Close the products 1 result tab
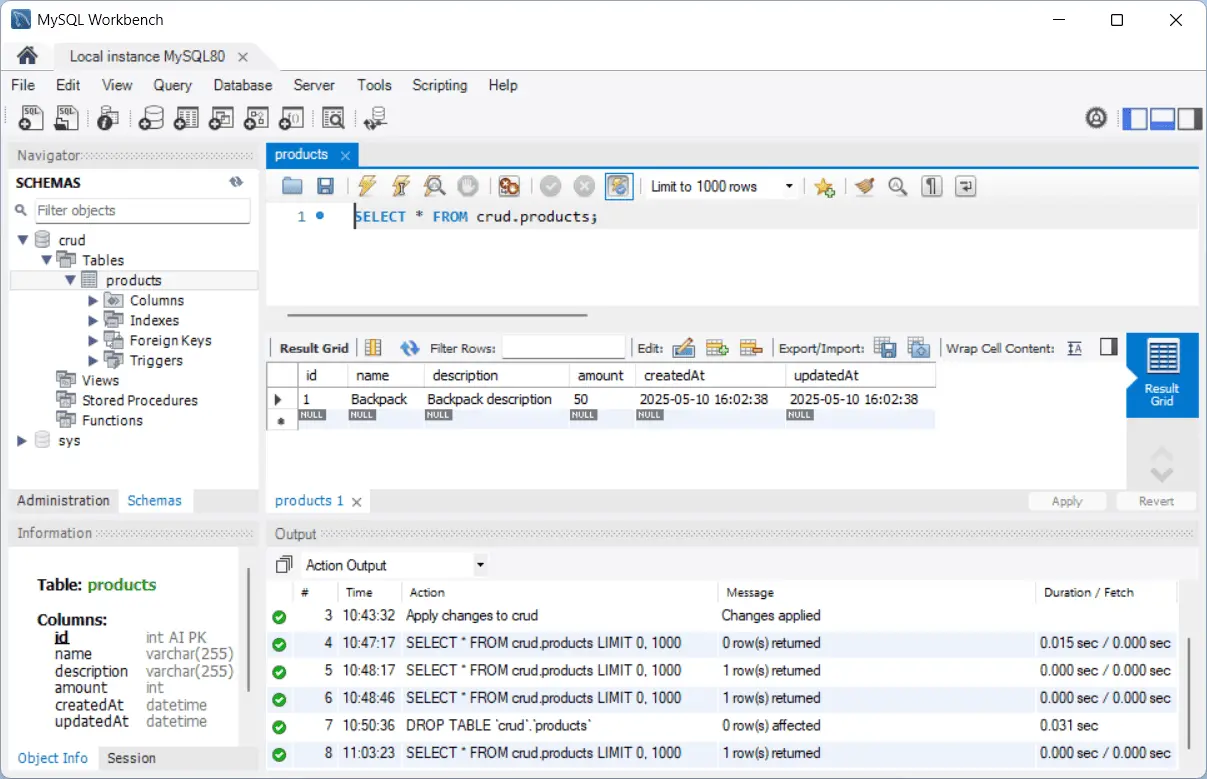This screenshot has width=1207, height=779. coord(357,501)
